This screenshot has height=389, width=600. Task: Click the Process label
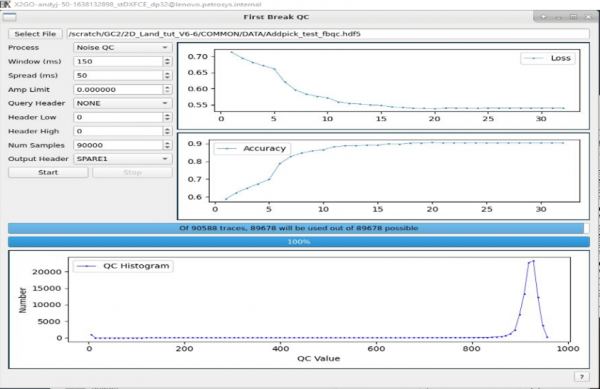pos(23,47)
